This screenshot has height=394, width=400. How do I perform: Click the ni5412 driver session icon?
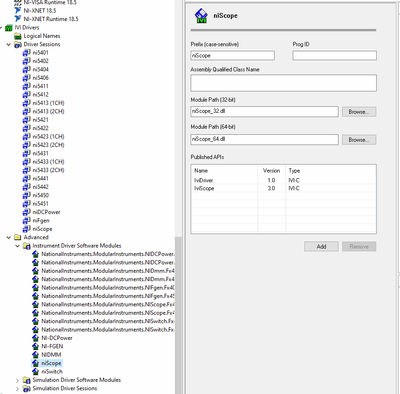[x=27, y=95]
